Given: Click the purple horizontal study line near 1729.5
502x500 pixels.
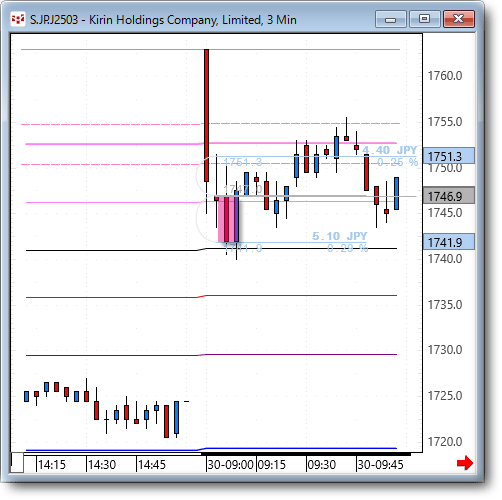Looking at the screenshot, I should point(211,355).
